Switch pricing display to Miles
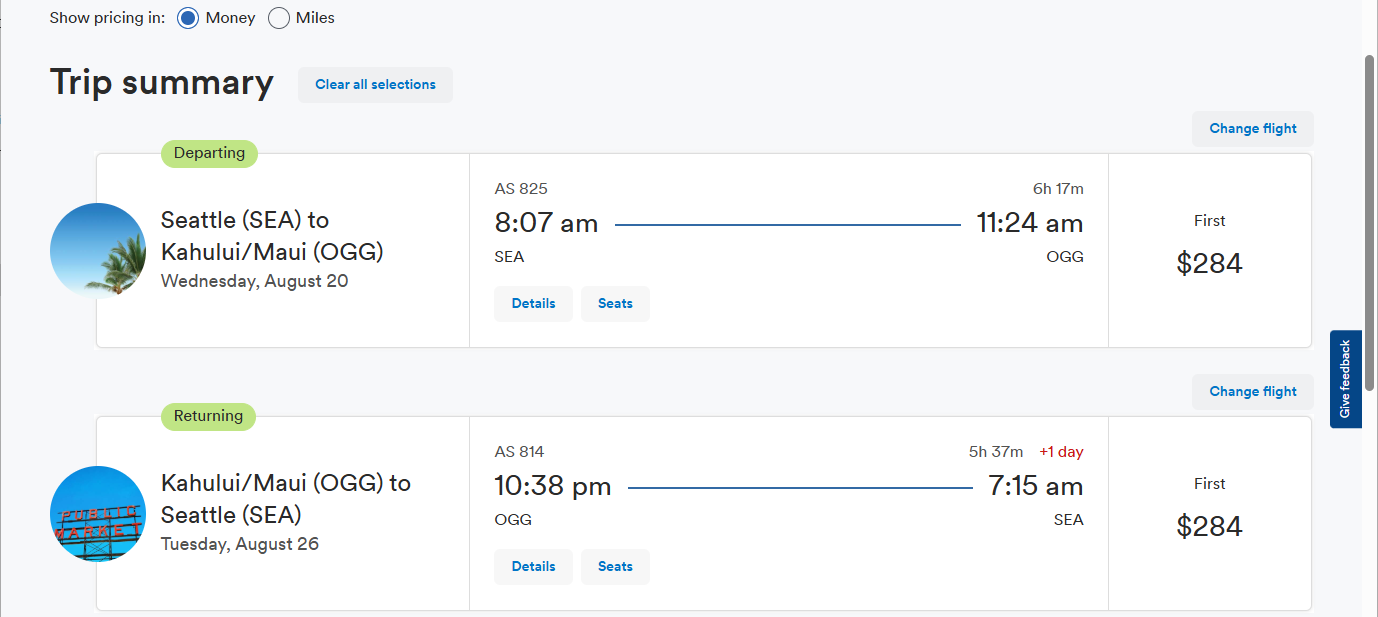The width and height of the screenshot is (1378, 617). pyautogui.click(x=279, y=18)
